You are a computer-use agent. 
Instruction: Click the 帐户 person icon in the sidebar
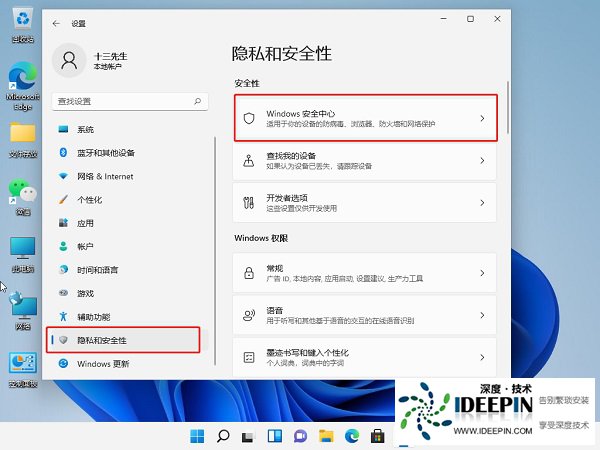[x=63, y=246]
